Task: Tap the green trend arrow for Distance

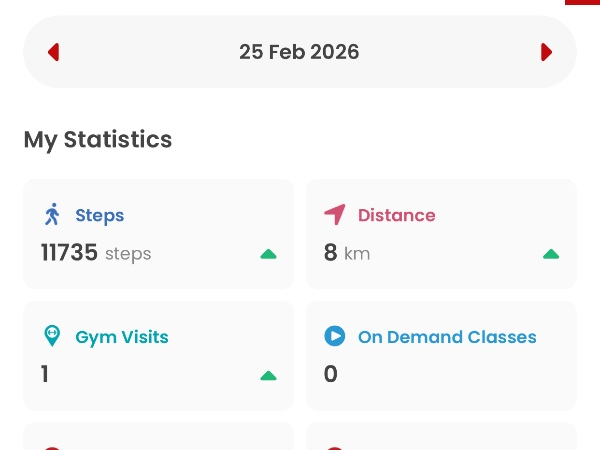Action: [x=551, y=254]
